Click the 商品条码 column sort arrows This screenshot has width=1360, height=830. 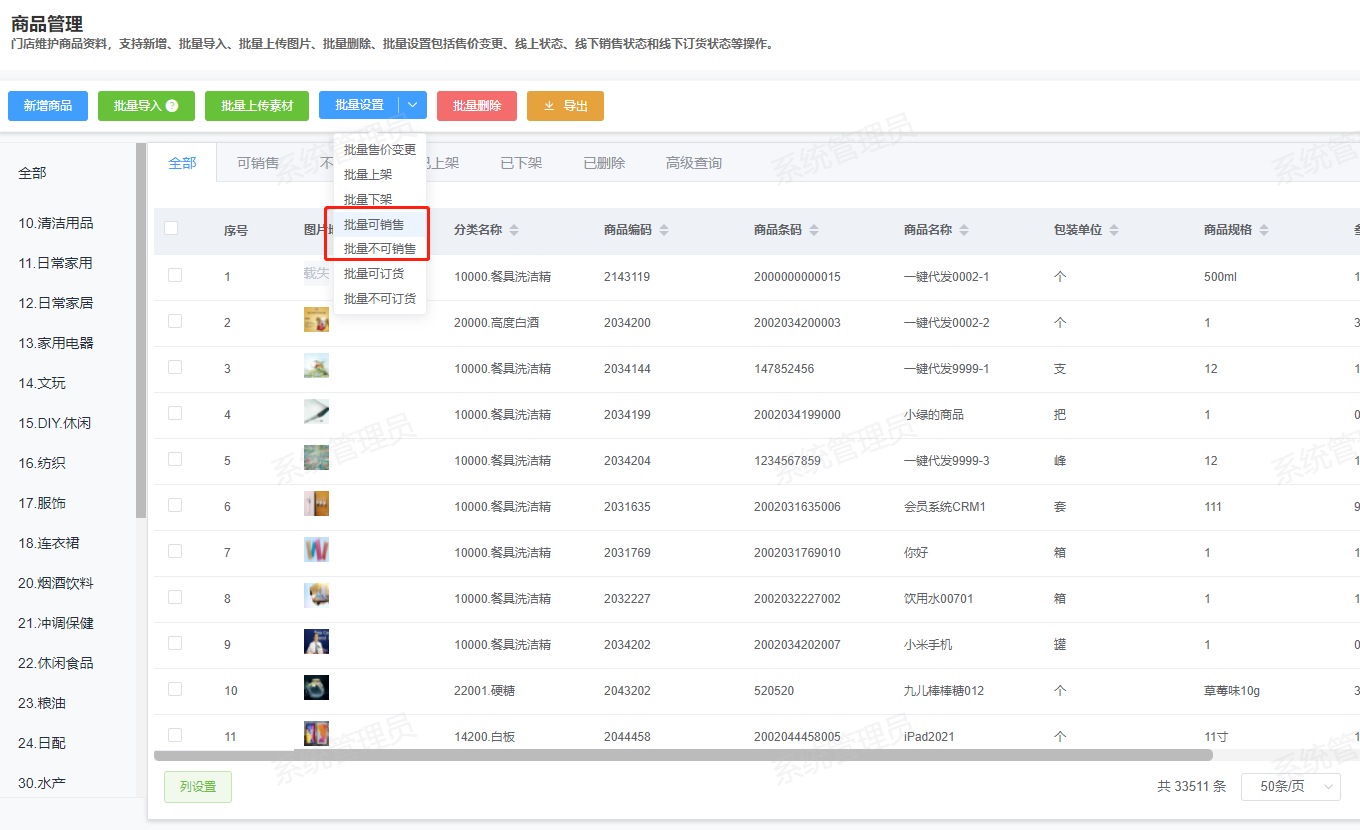pos(814,230)
